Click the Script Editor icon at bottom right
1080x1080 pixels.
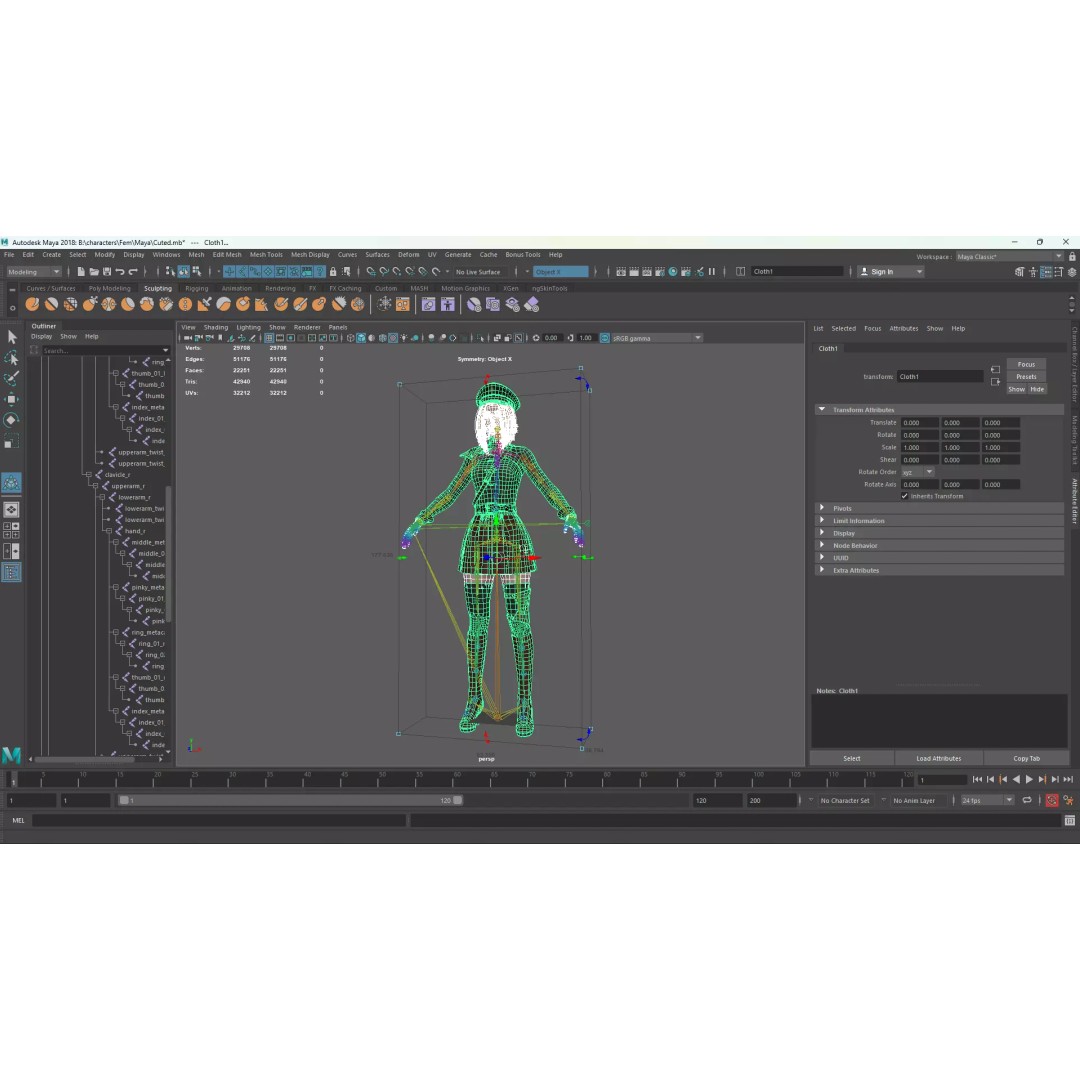1069,820
